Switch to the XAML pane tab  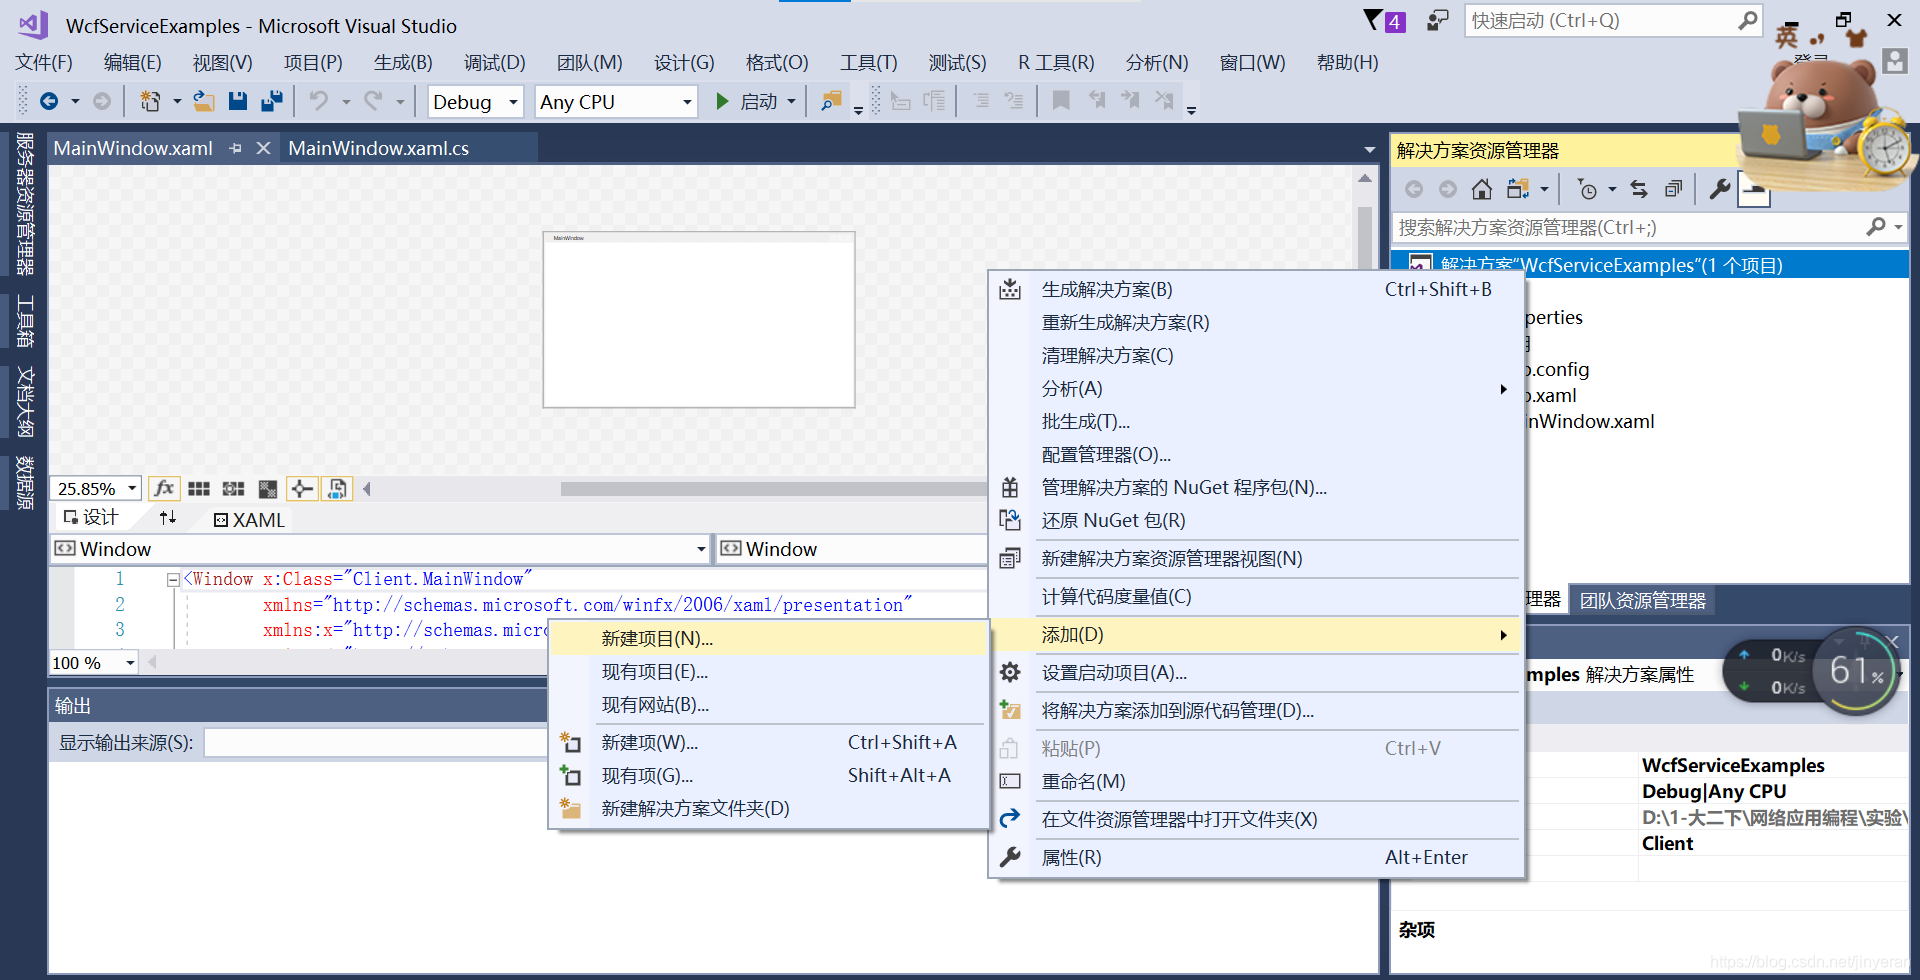point(249,519)
